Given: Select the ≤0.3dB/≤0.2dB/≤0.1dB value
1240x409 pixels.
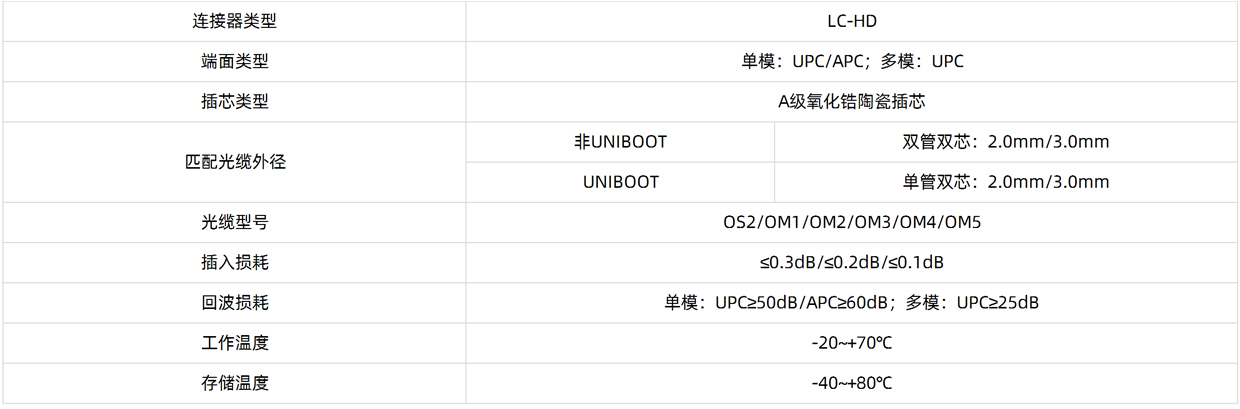Looking at the screenshot, I should pos(852,262).
